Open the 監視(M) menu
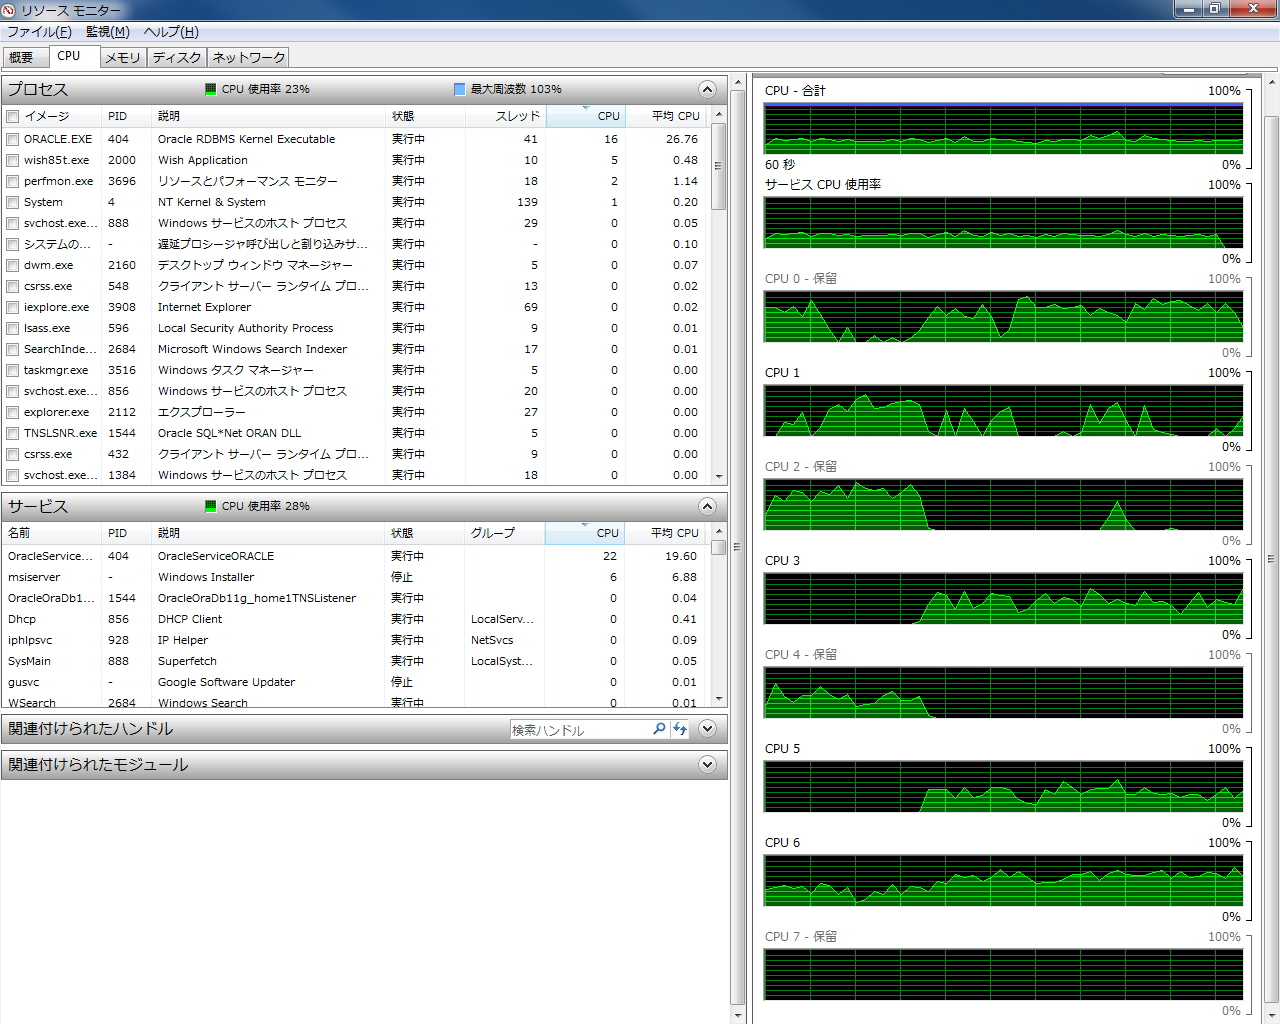The width and height of the screenshot is (1280, 1024). (108, 32)
